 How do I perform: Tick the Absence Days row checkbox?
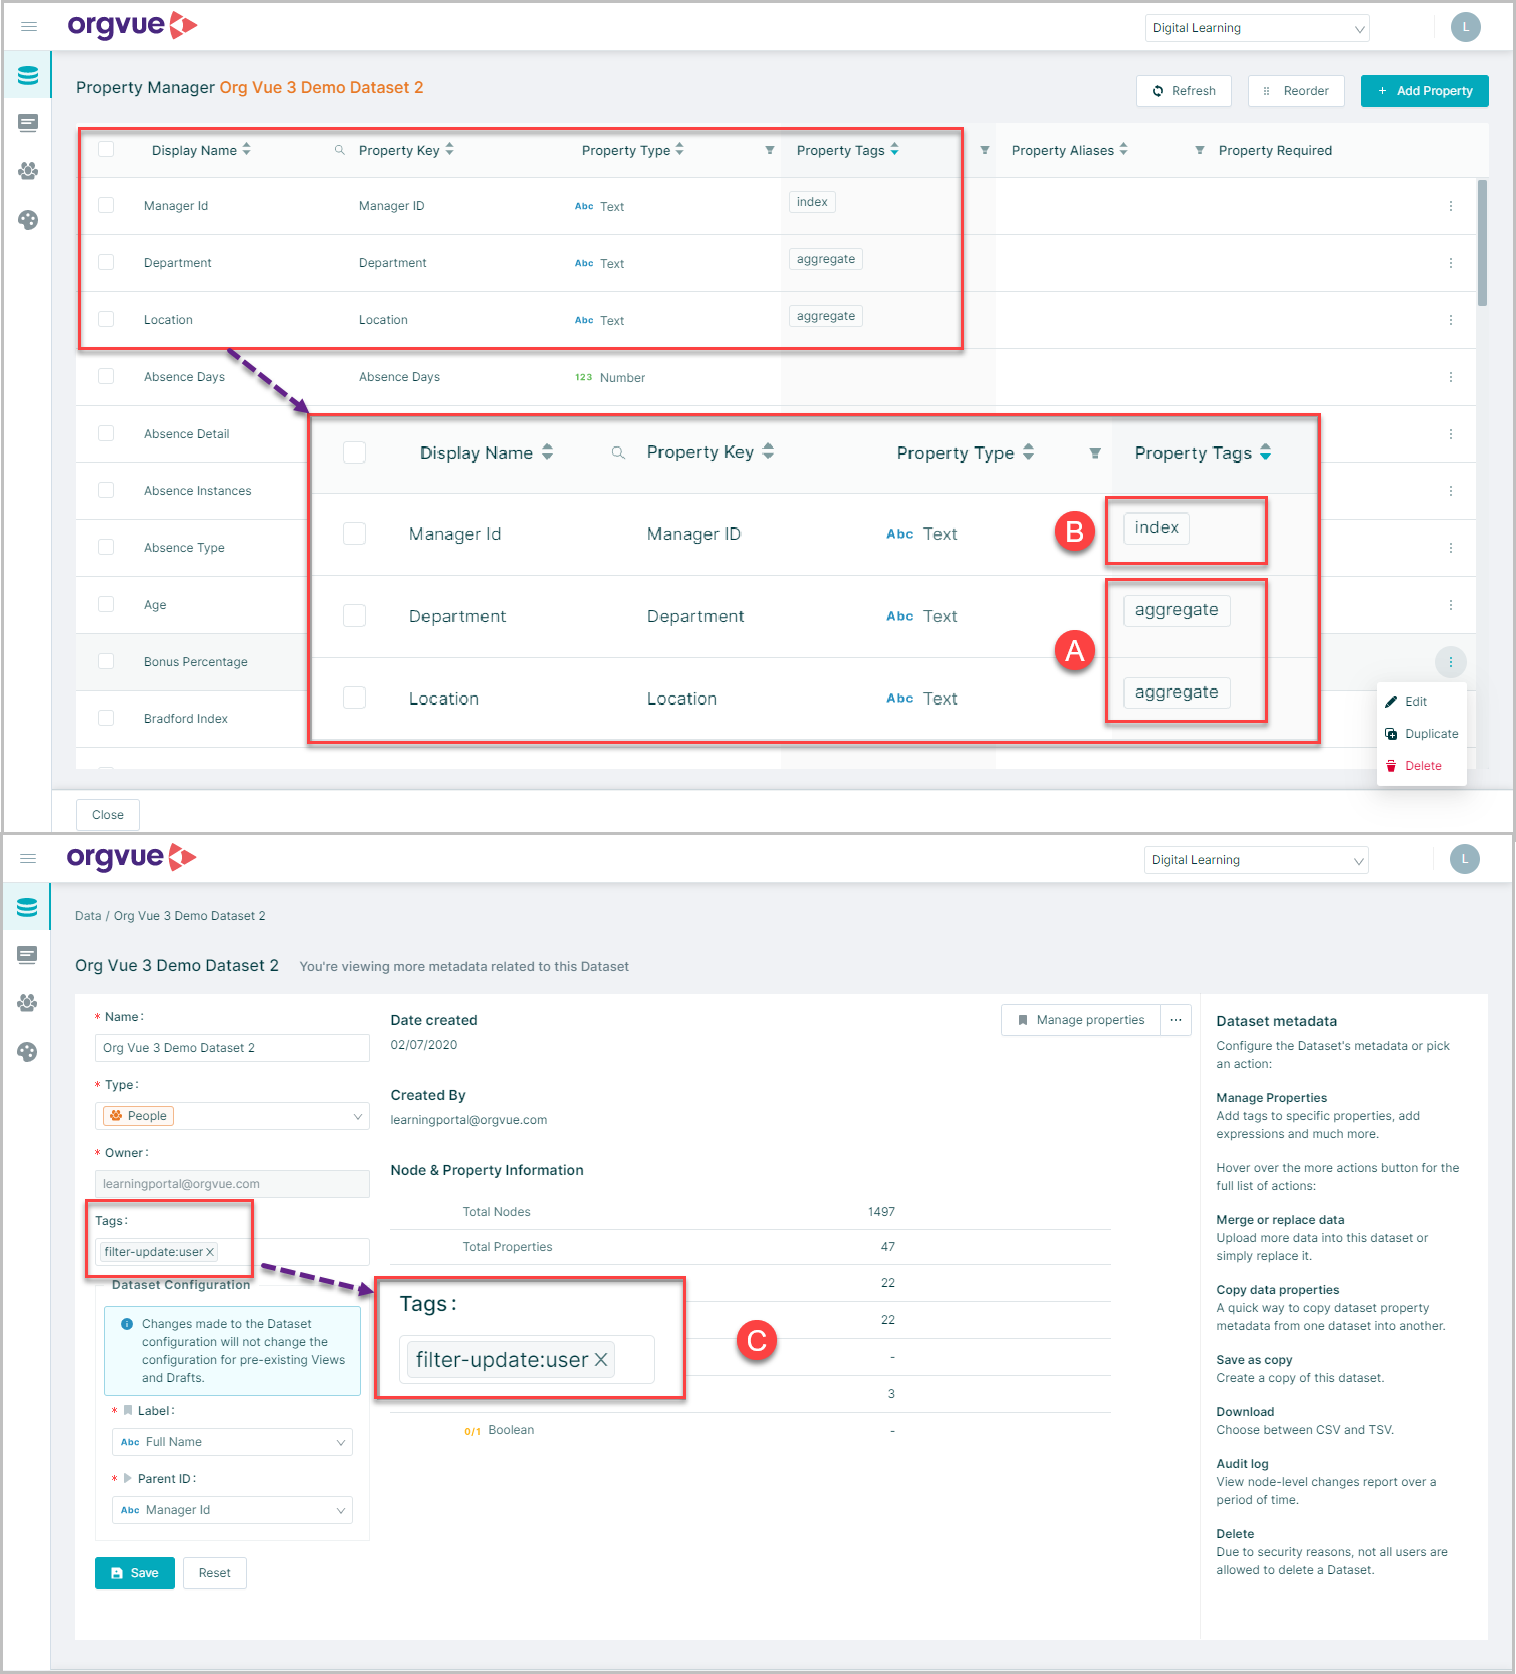point(106,376)
